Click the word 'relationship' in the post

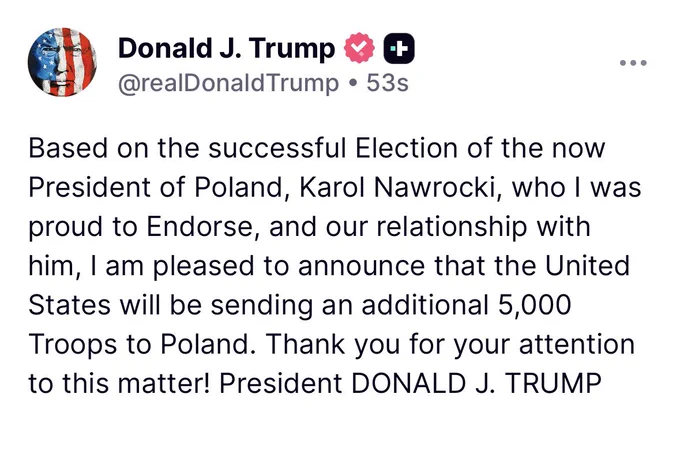451,227
